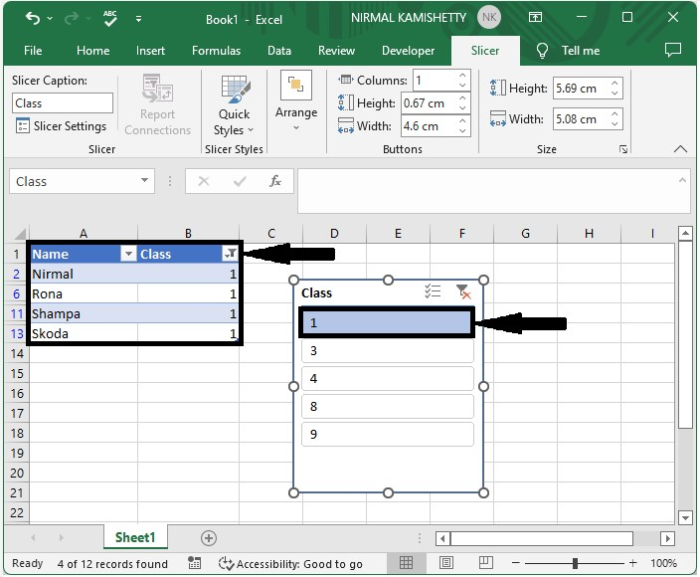Clear Filter on the Class slicer
Viewport: 700px width, 577px height.
coord(463,292)
